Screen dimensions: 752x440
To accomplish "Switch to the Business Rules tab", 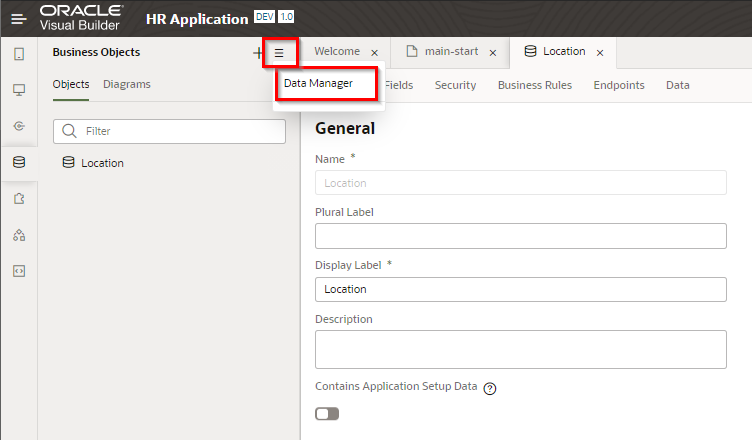I will click(534, 85).
